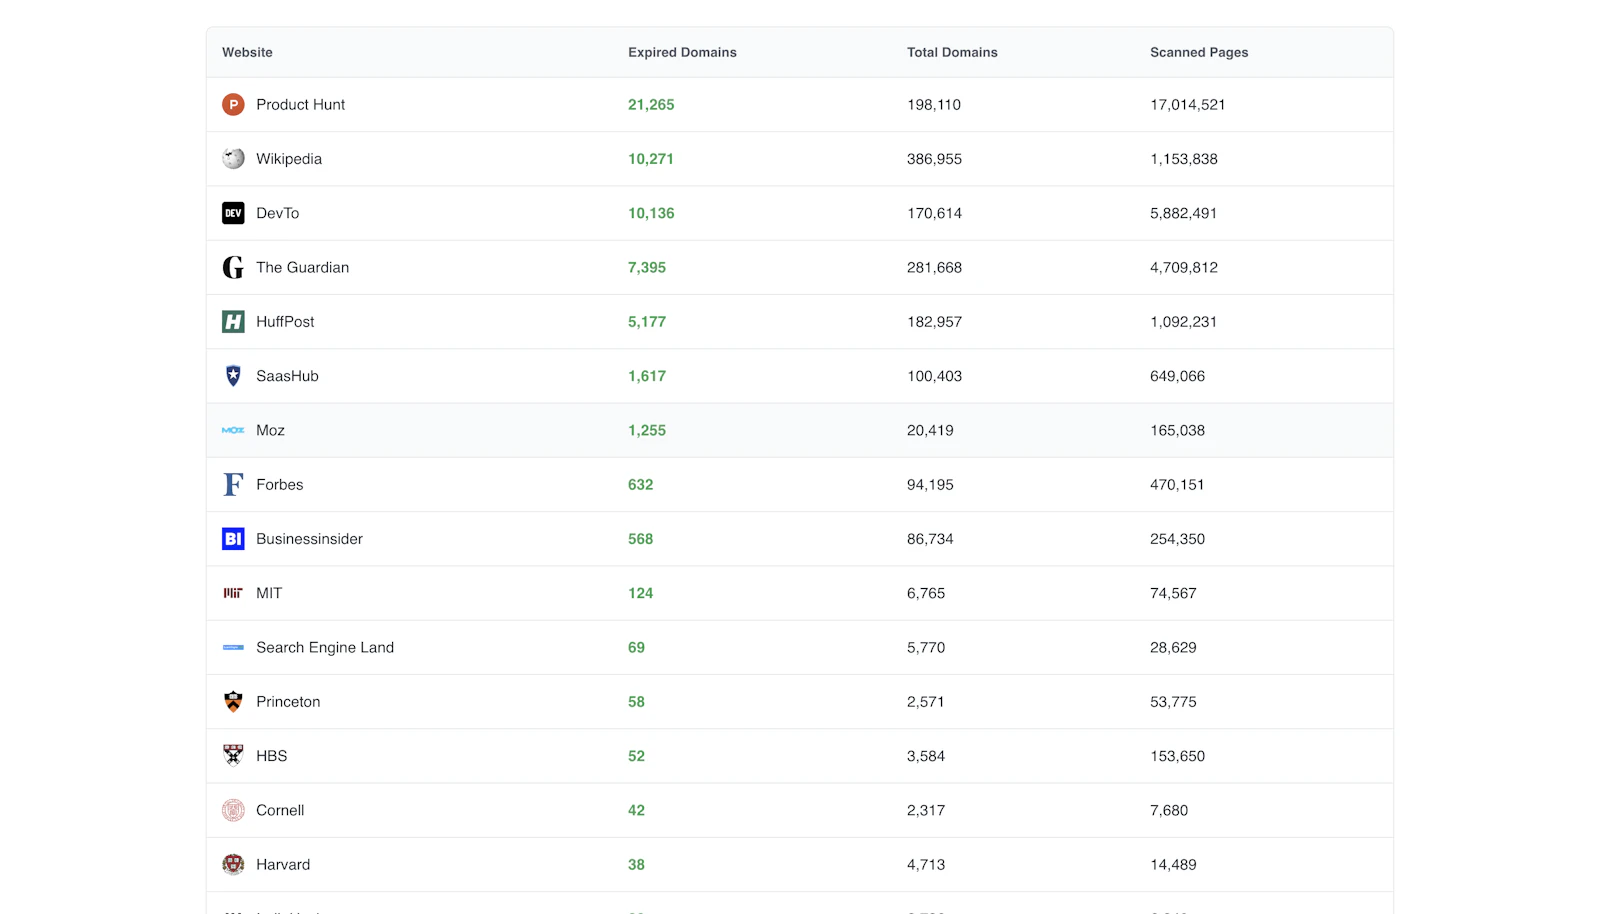Click Moz's 1,255 expired domains
The image size is (1600, 914).
[647, 430]
